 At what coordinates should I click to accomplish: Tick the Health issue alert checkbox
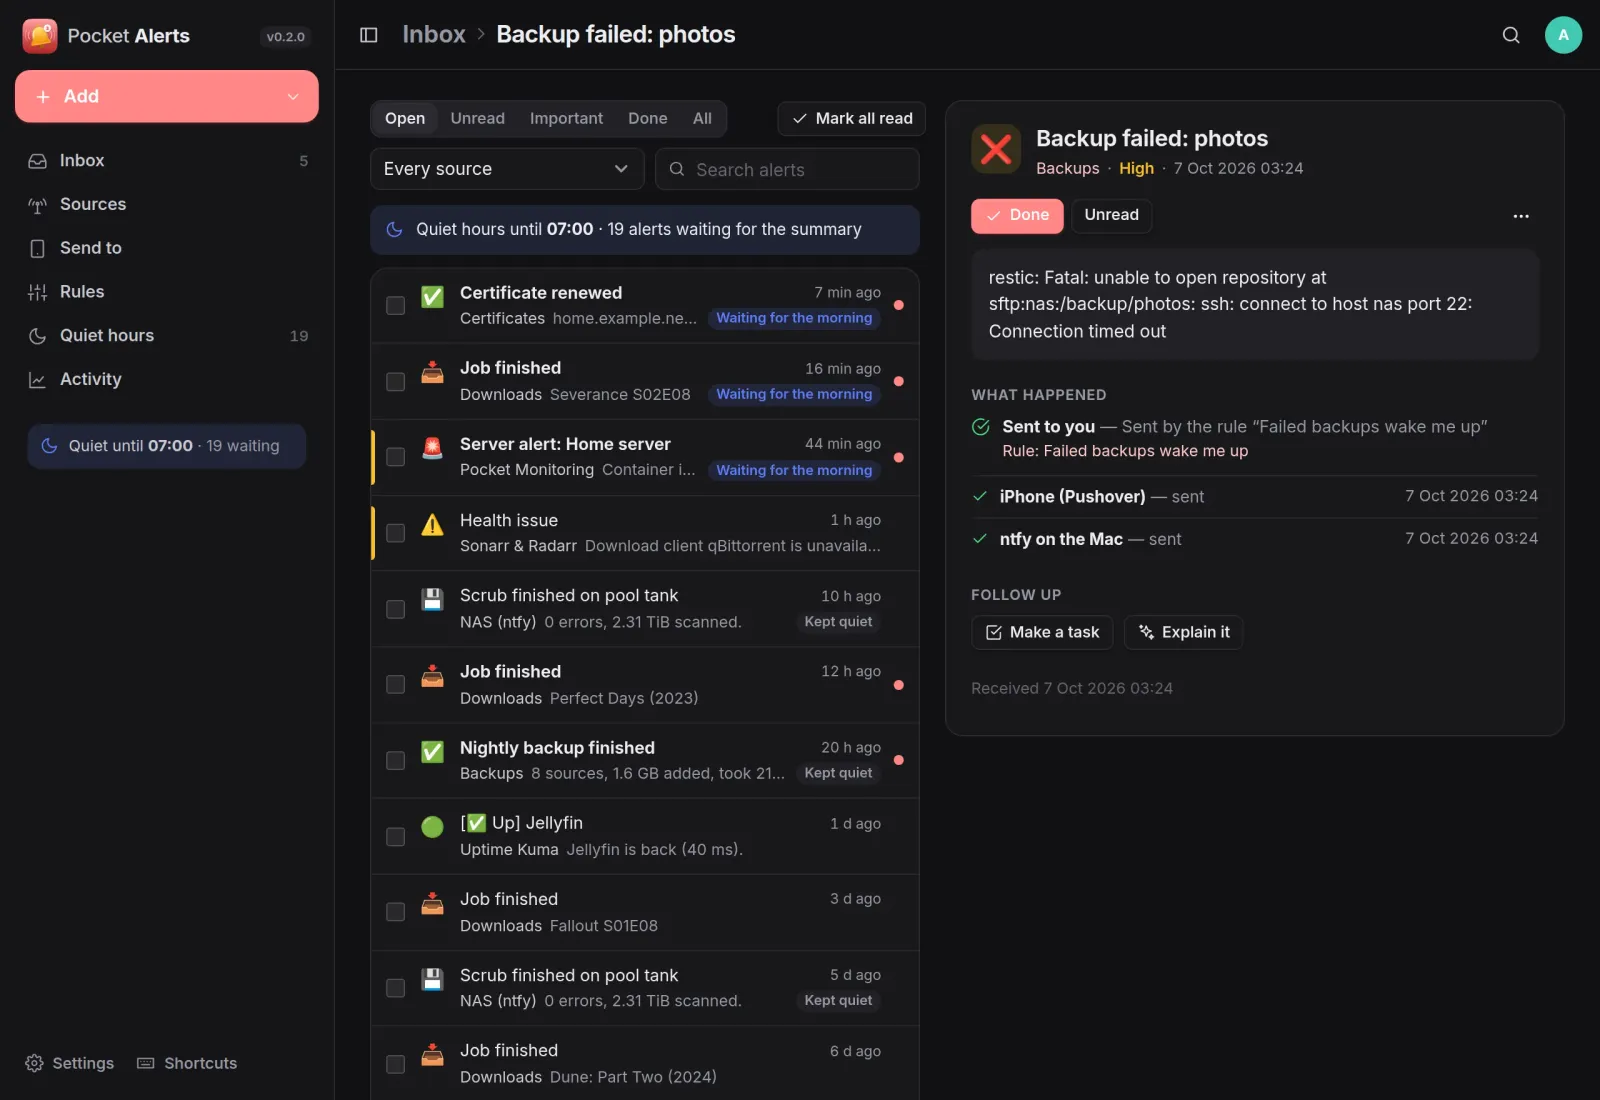point(396,533)
